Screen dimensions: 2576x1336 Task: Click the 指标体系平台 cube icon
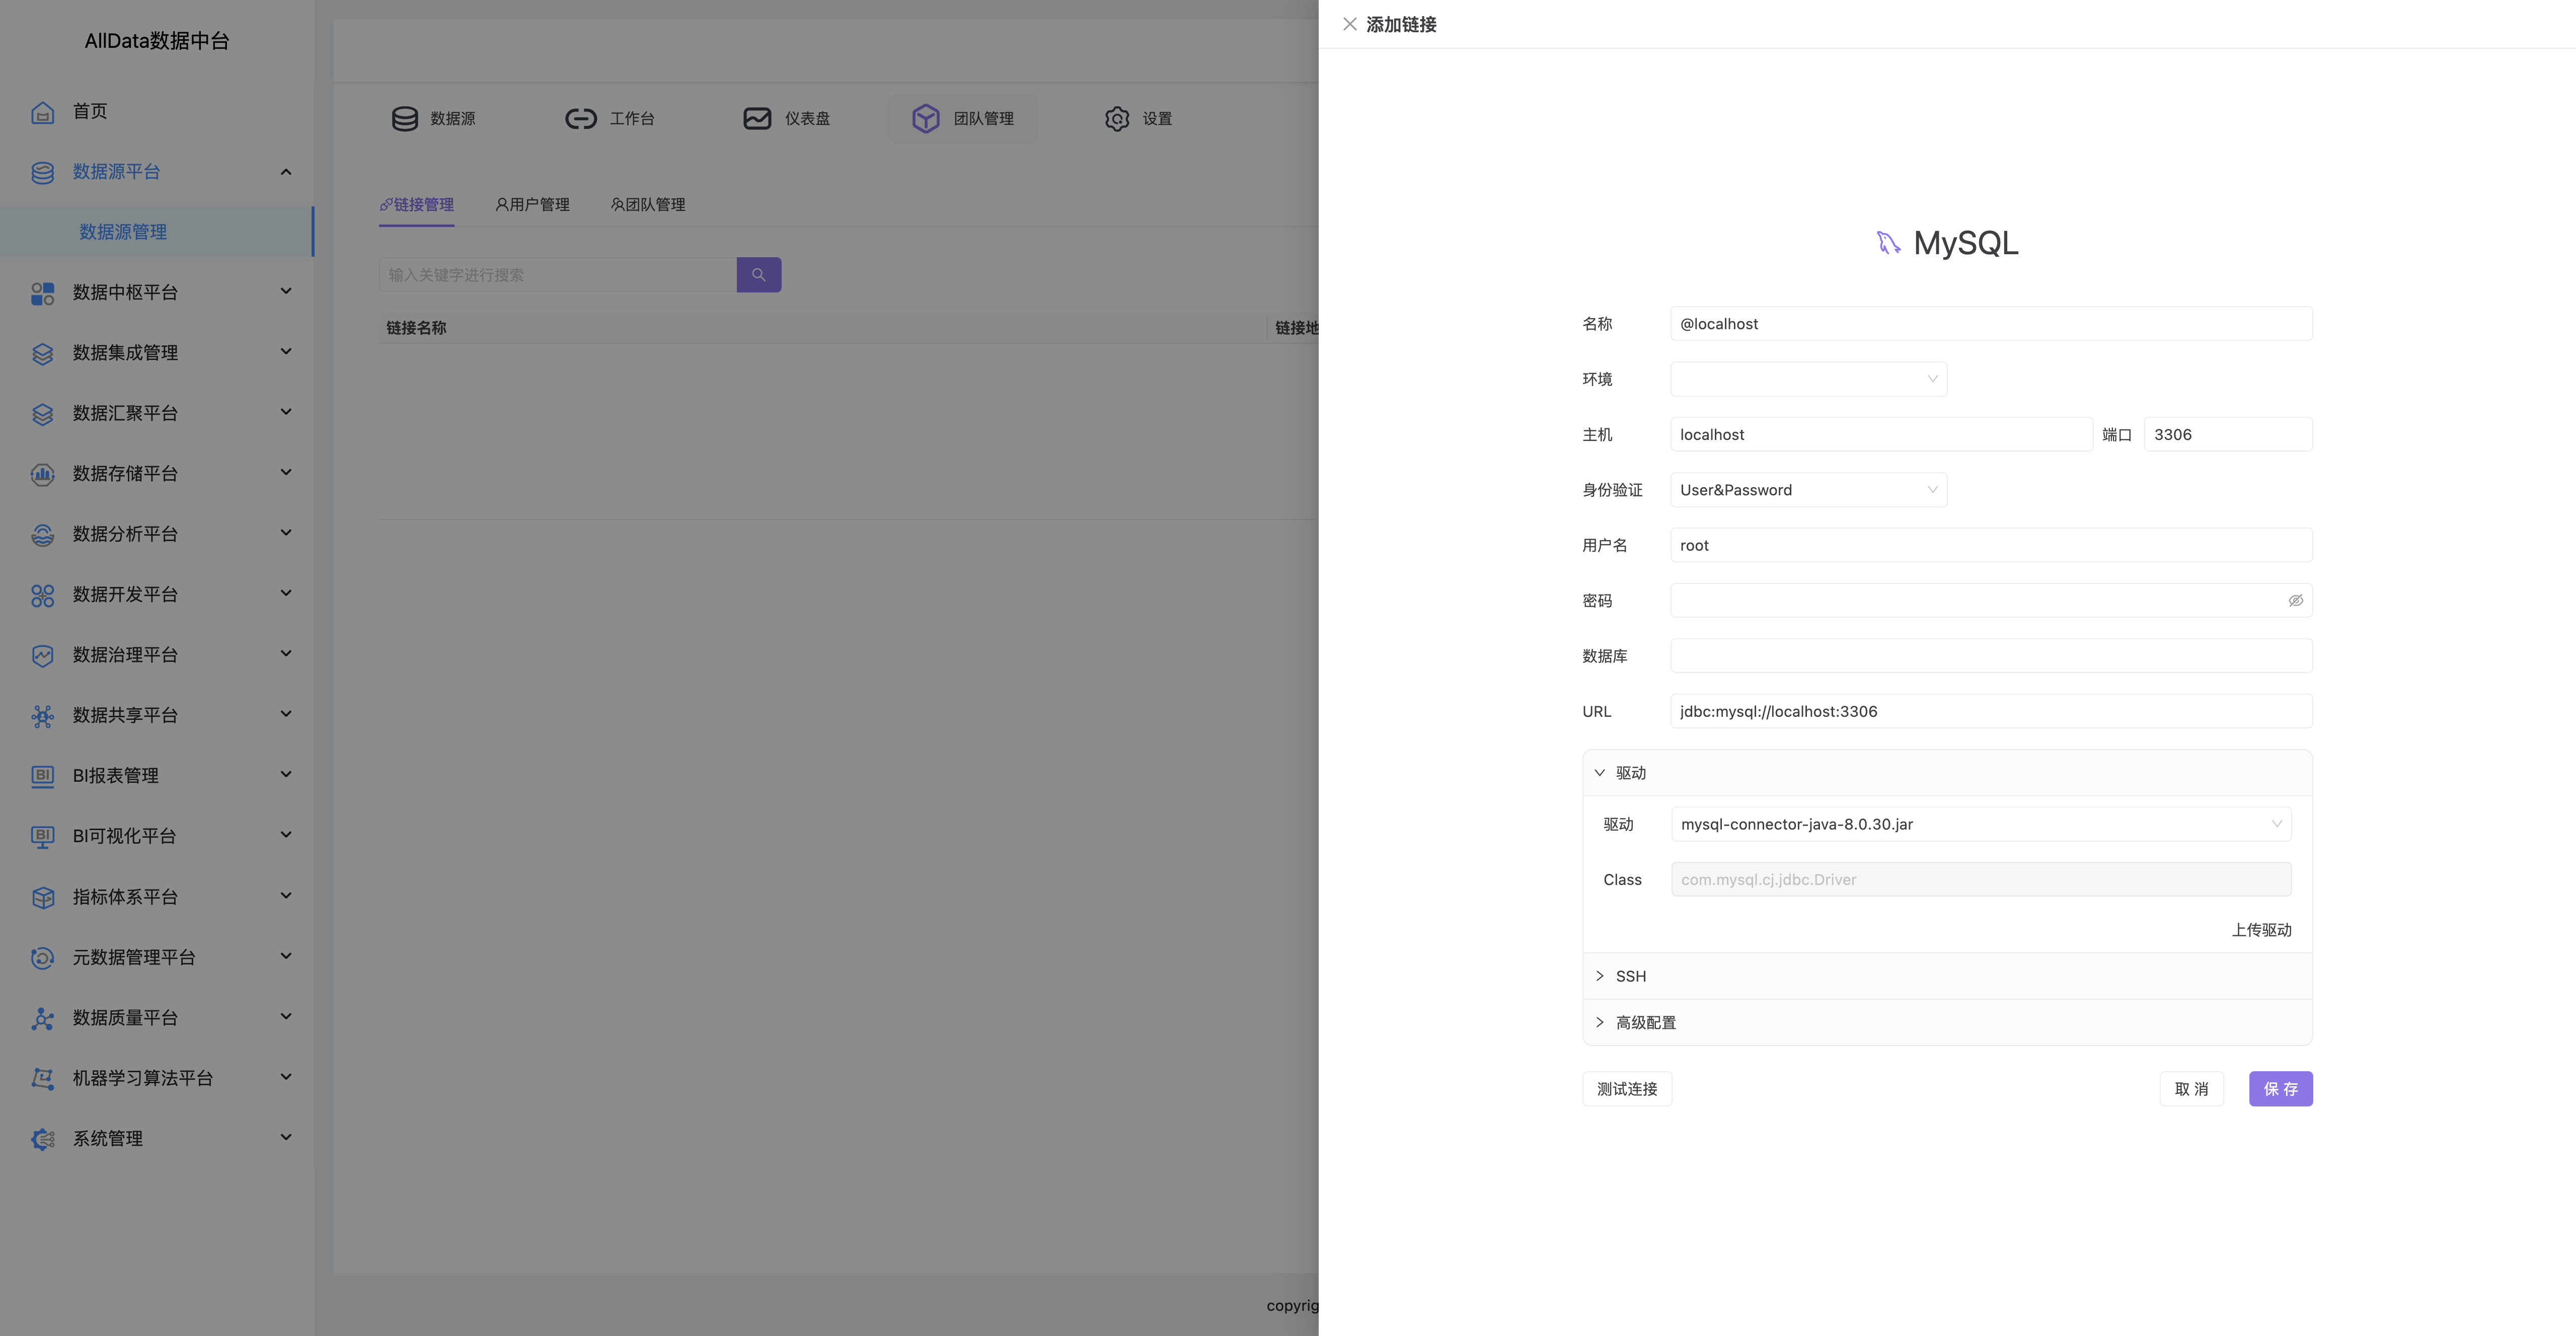(x=42, y=897)
